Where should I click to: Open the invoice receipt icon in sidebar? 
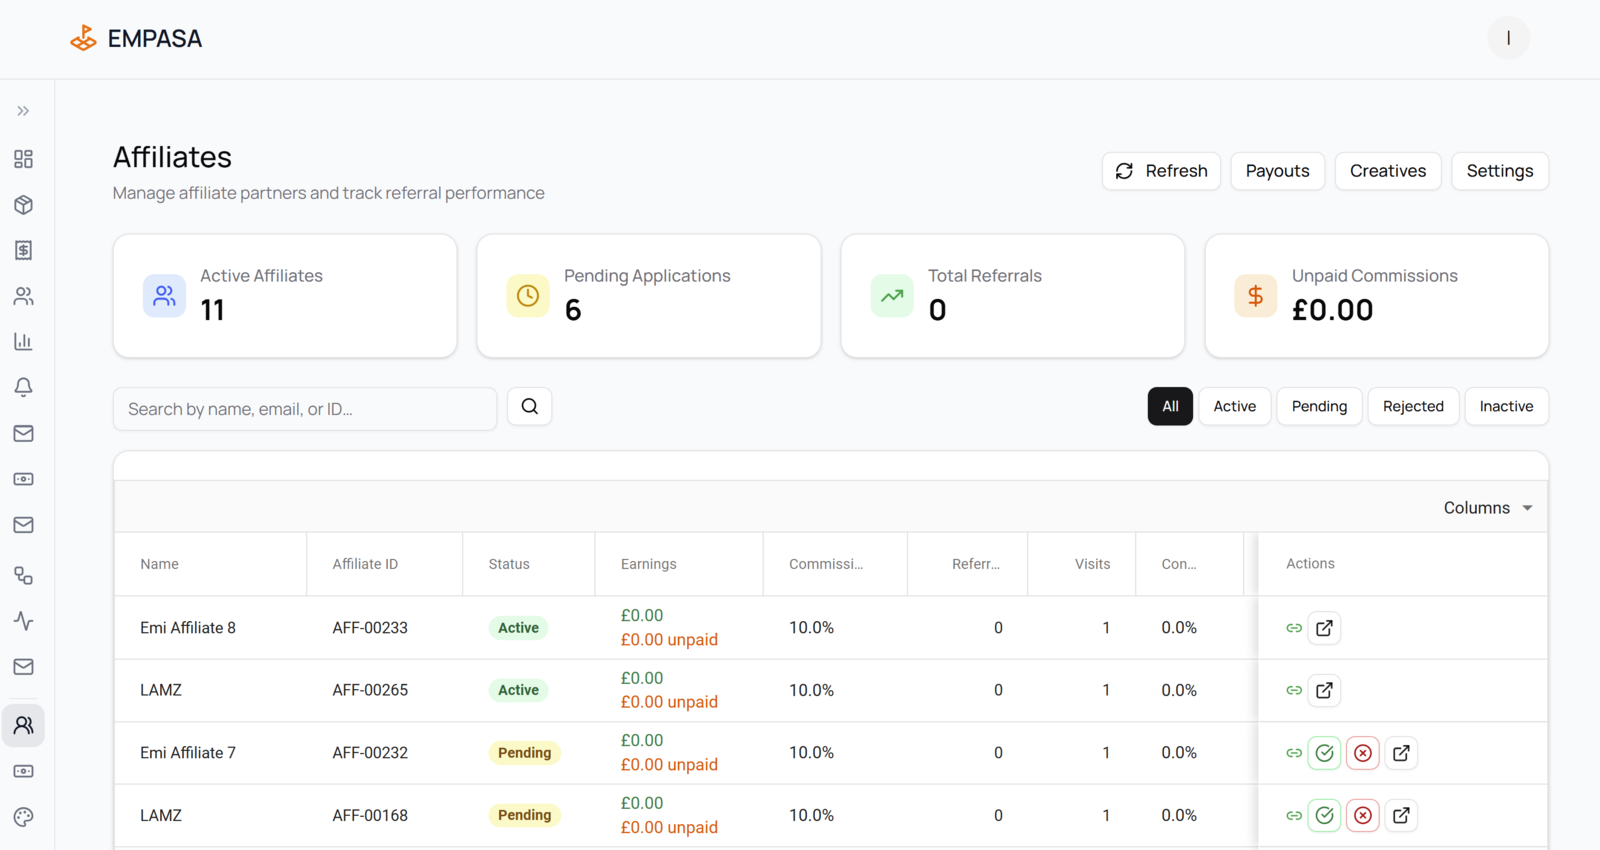[23, 250]
